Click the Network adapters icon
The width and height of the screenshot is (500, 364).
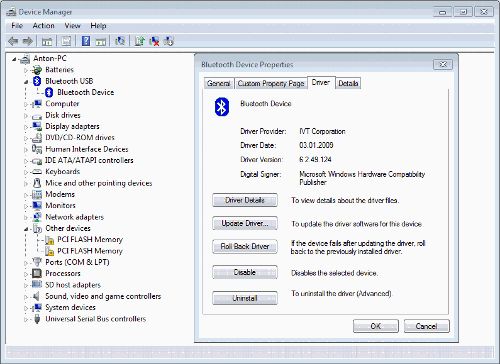37,217
